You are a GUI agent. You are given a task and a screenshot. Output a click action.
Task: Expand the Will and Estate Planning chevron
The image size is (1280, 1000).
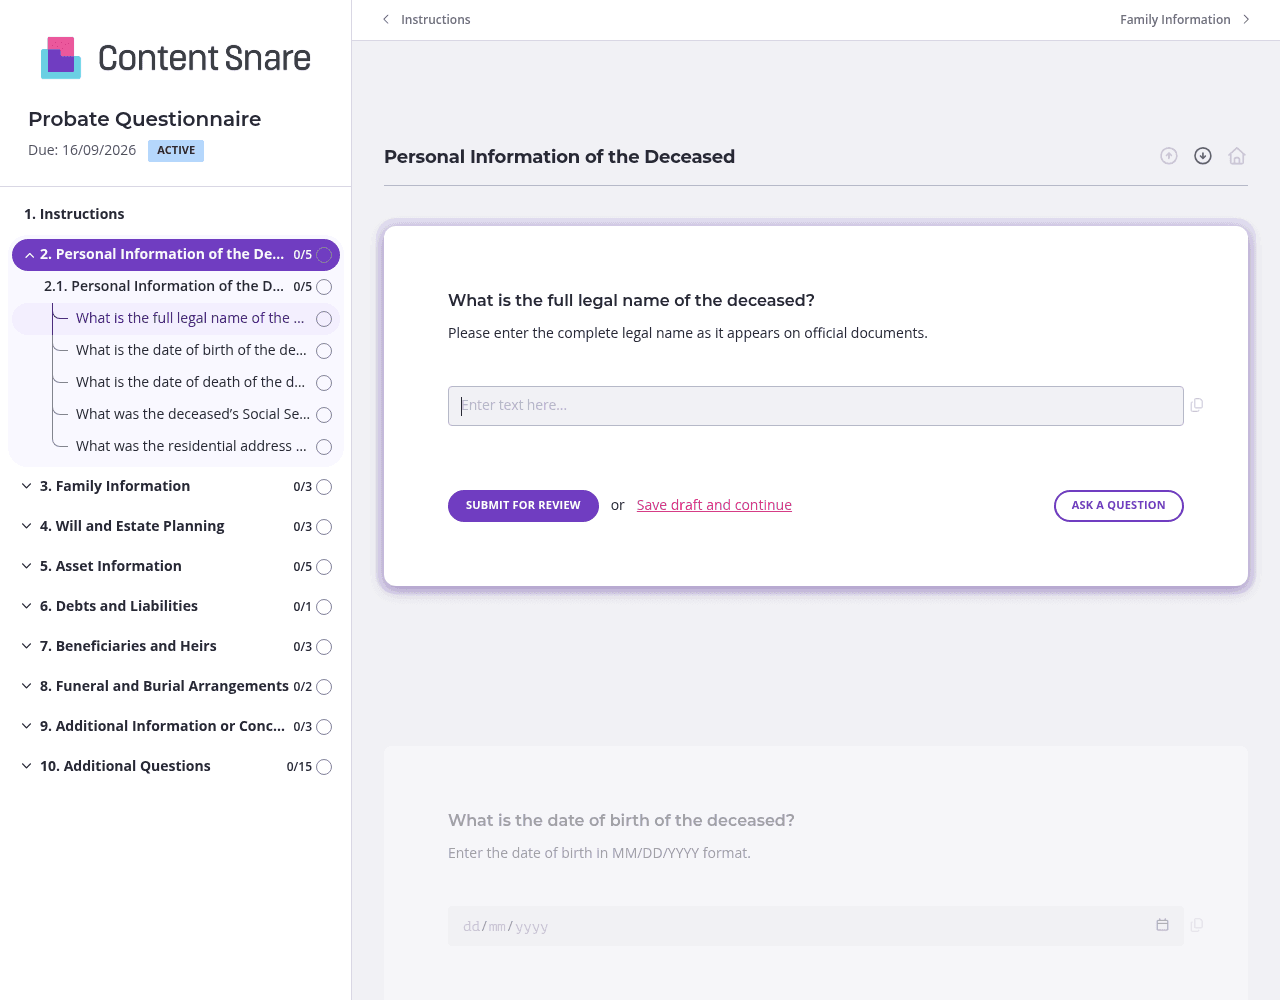pos(27,526)
